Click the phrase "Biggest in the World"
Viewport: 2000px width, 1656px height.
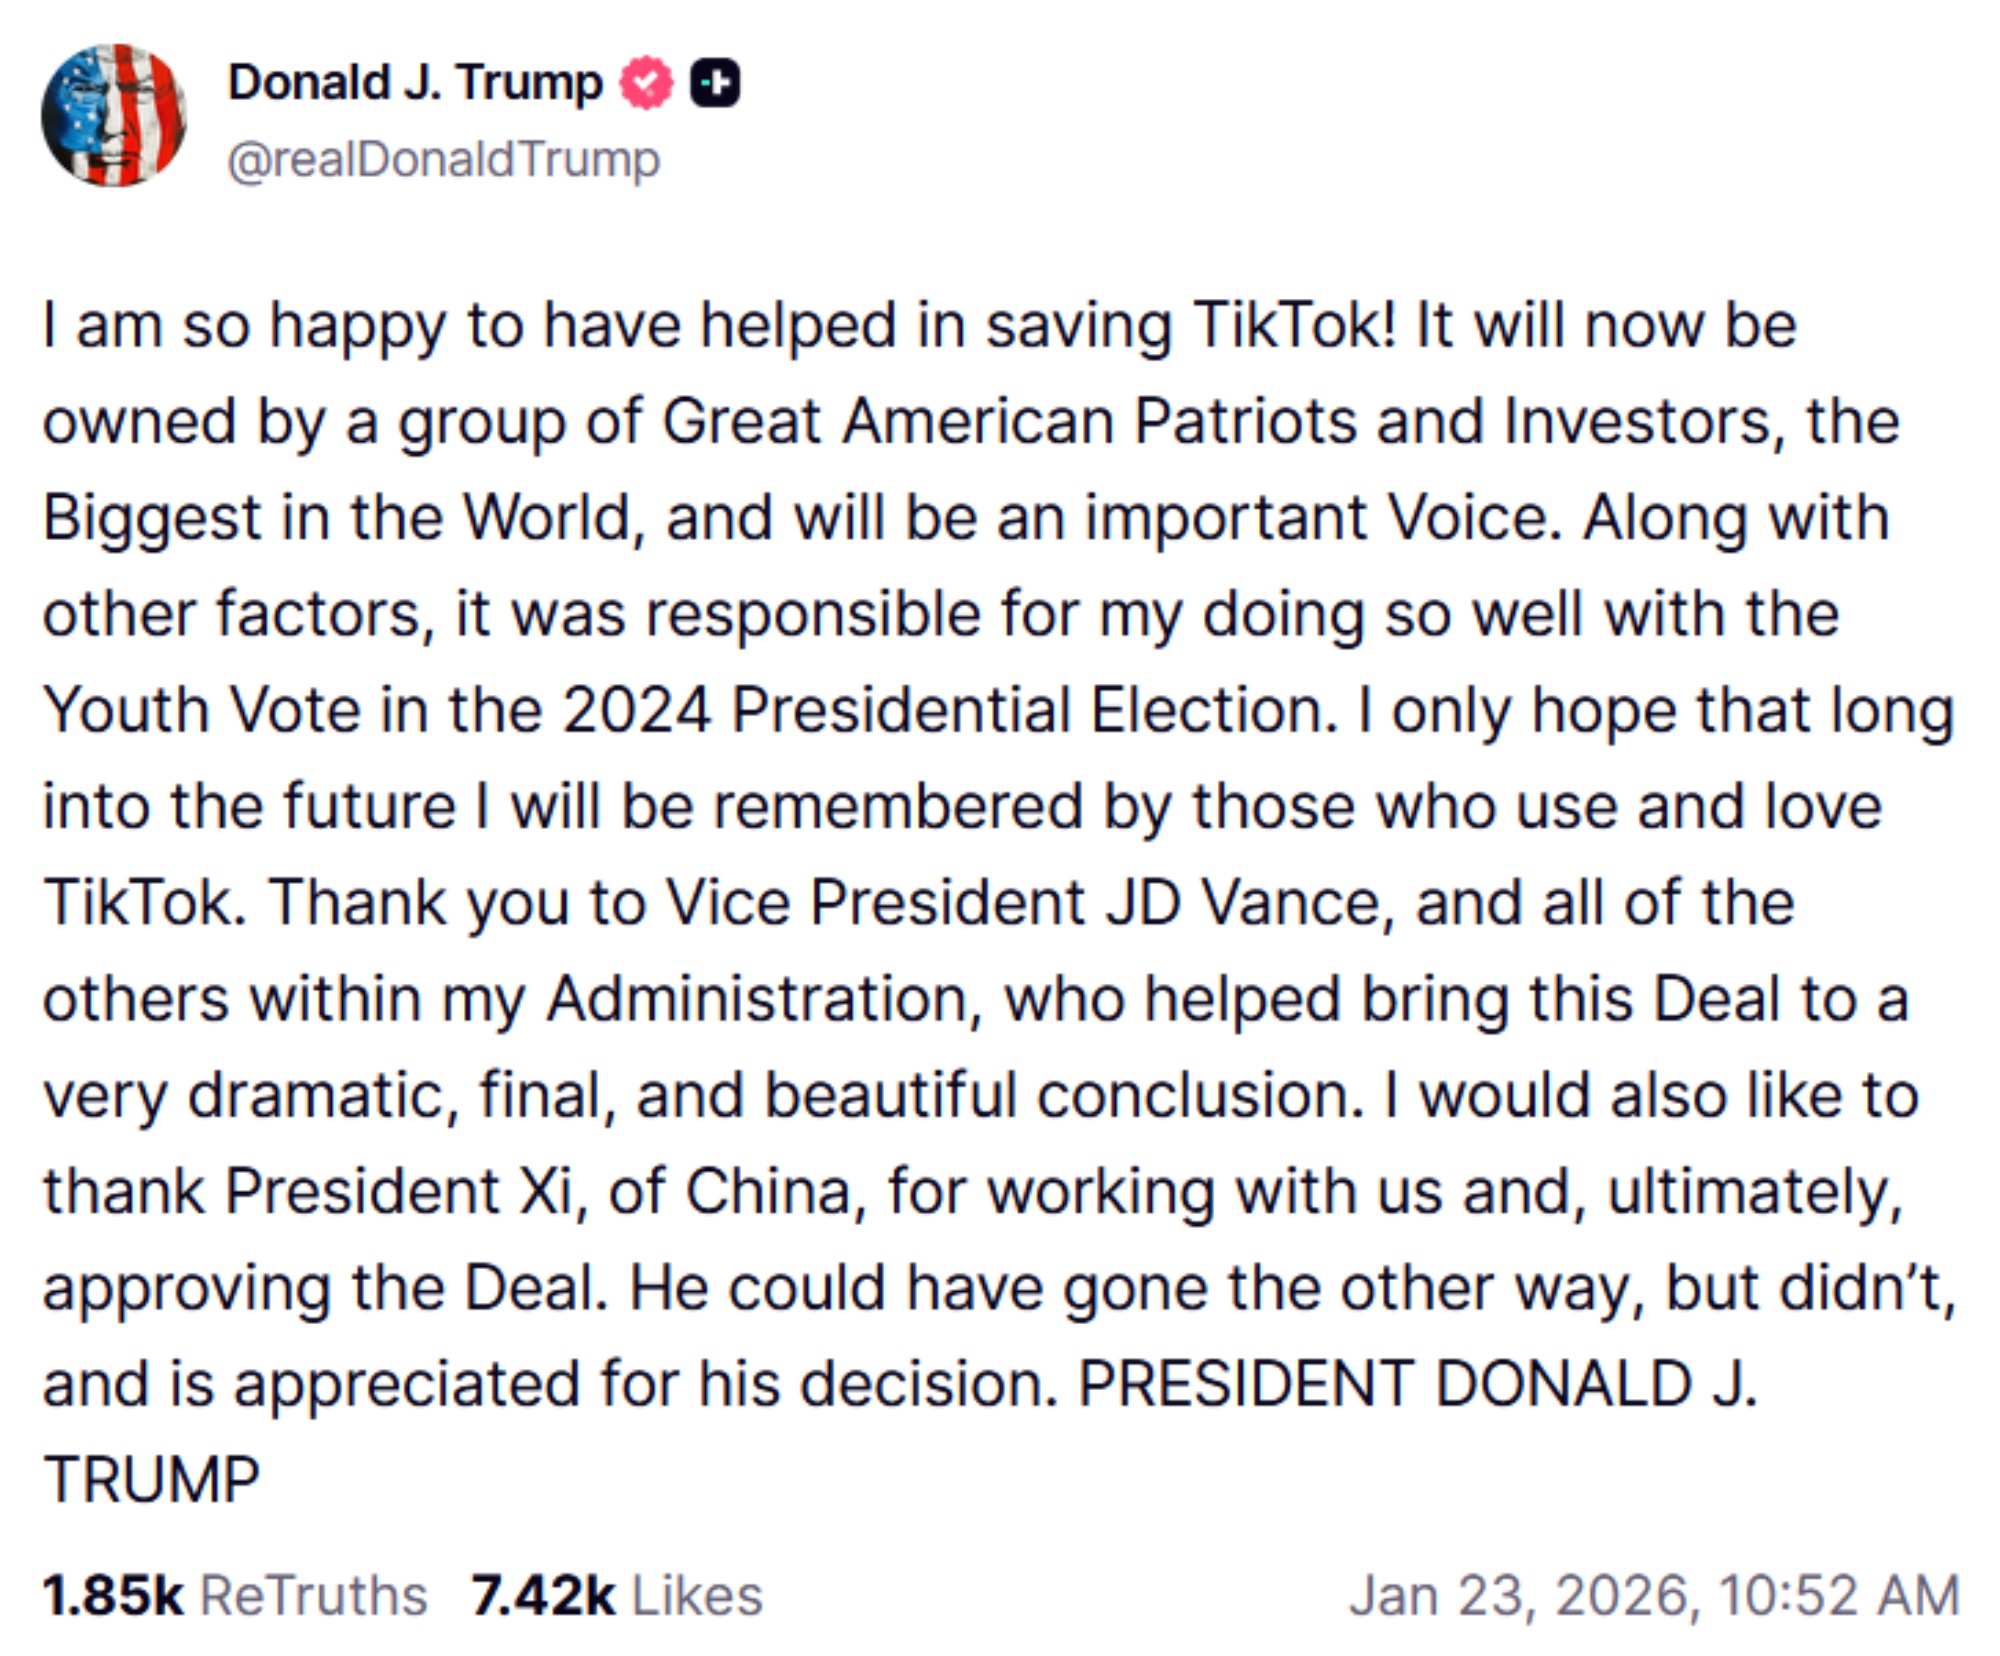click(x=337, y=518)
